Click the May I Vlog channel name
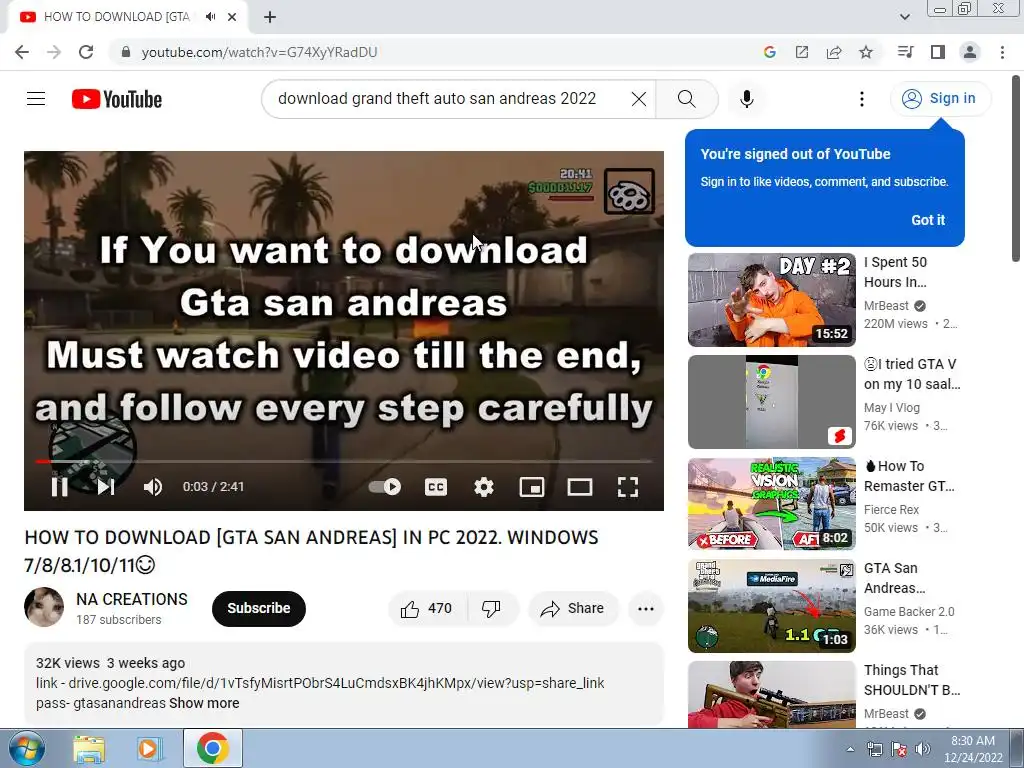The image size is (1024, 768). (892, 408)
